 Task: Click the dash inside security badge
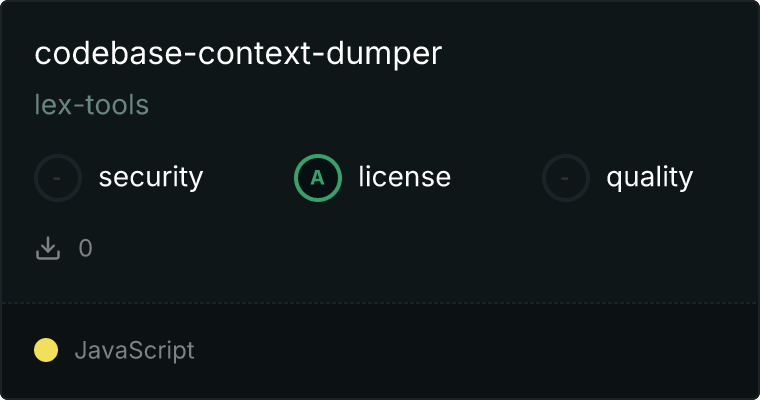[57, 178]
